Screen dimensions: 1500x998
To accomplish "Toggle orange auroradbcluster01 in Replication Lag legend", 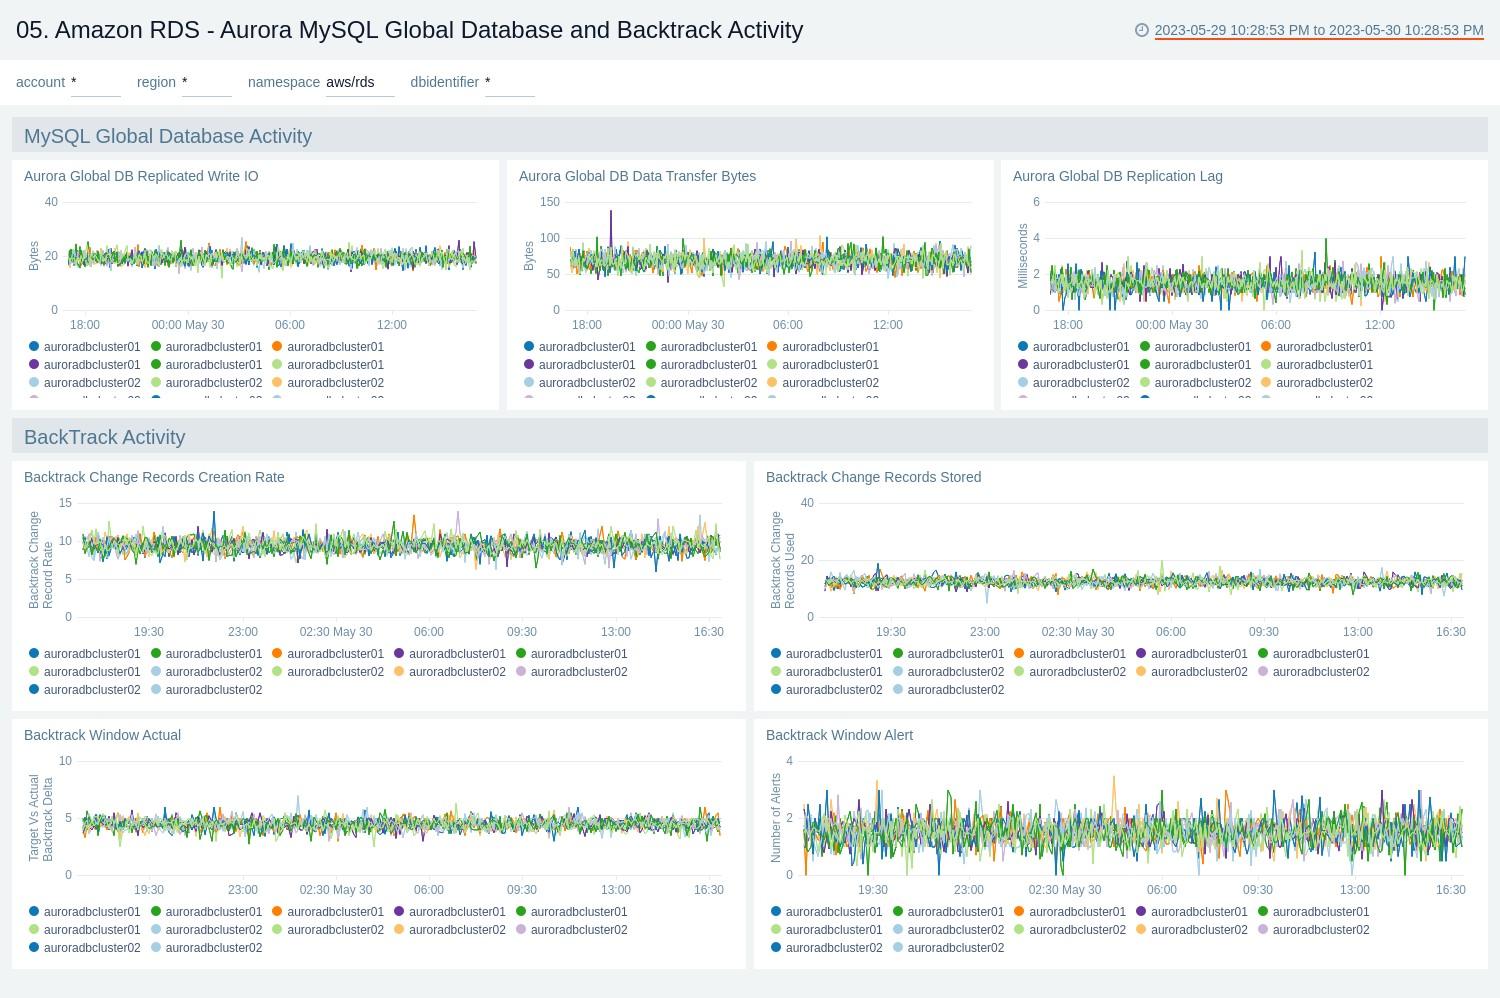I will coord(1316,347).
